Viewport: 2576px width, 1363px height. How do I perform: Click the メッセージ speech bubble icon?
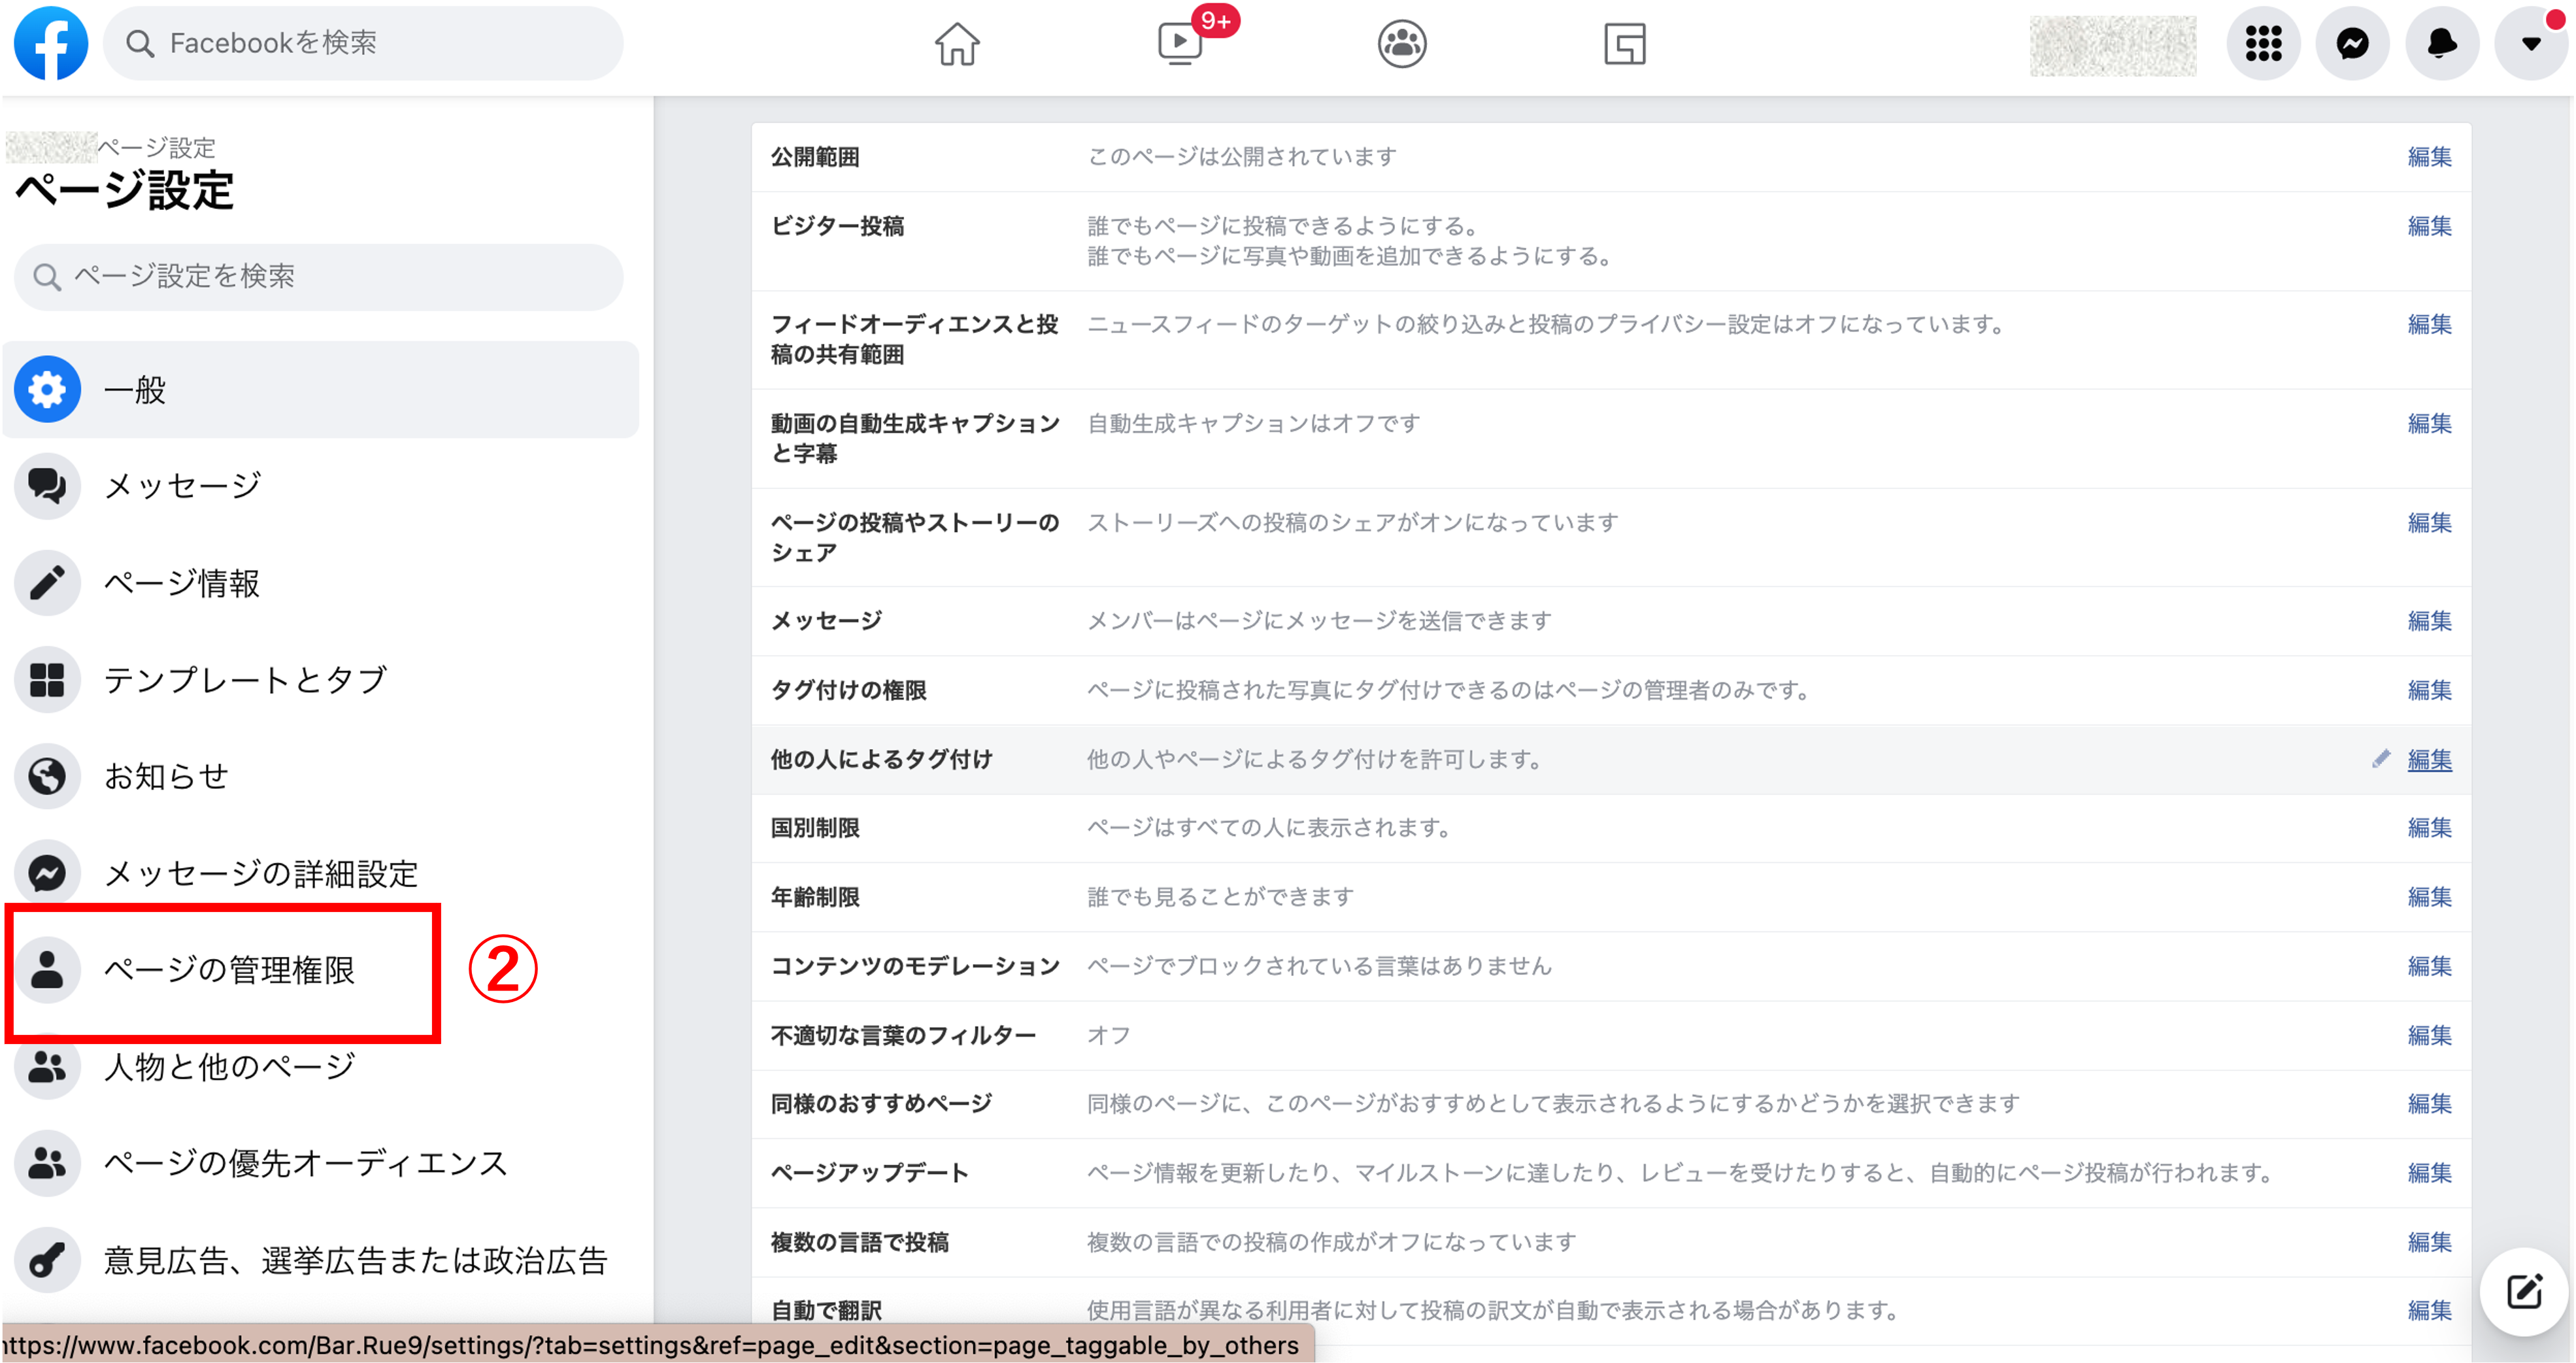[47, 486]
